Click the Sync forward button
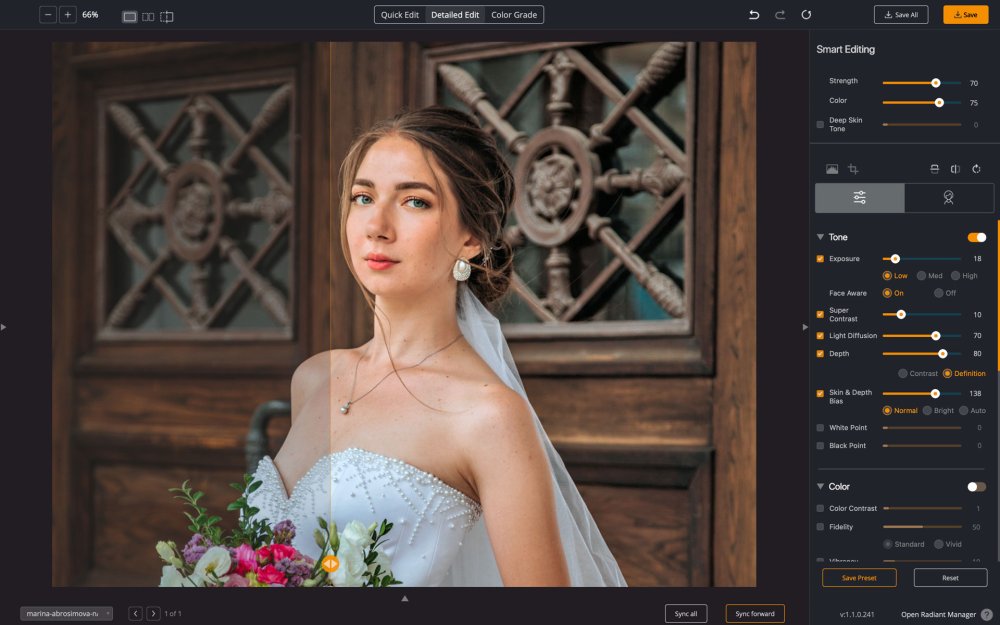The image size is (1000, 625). [755, 614]
